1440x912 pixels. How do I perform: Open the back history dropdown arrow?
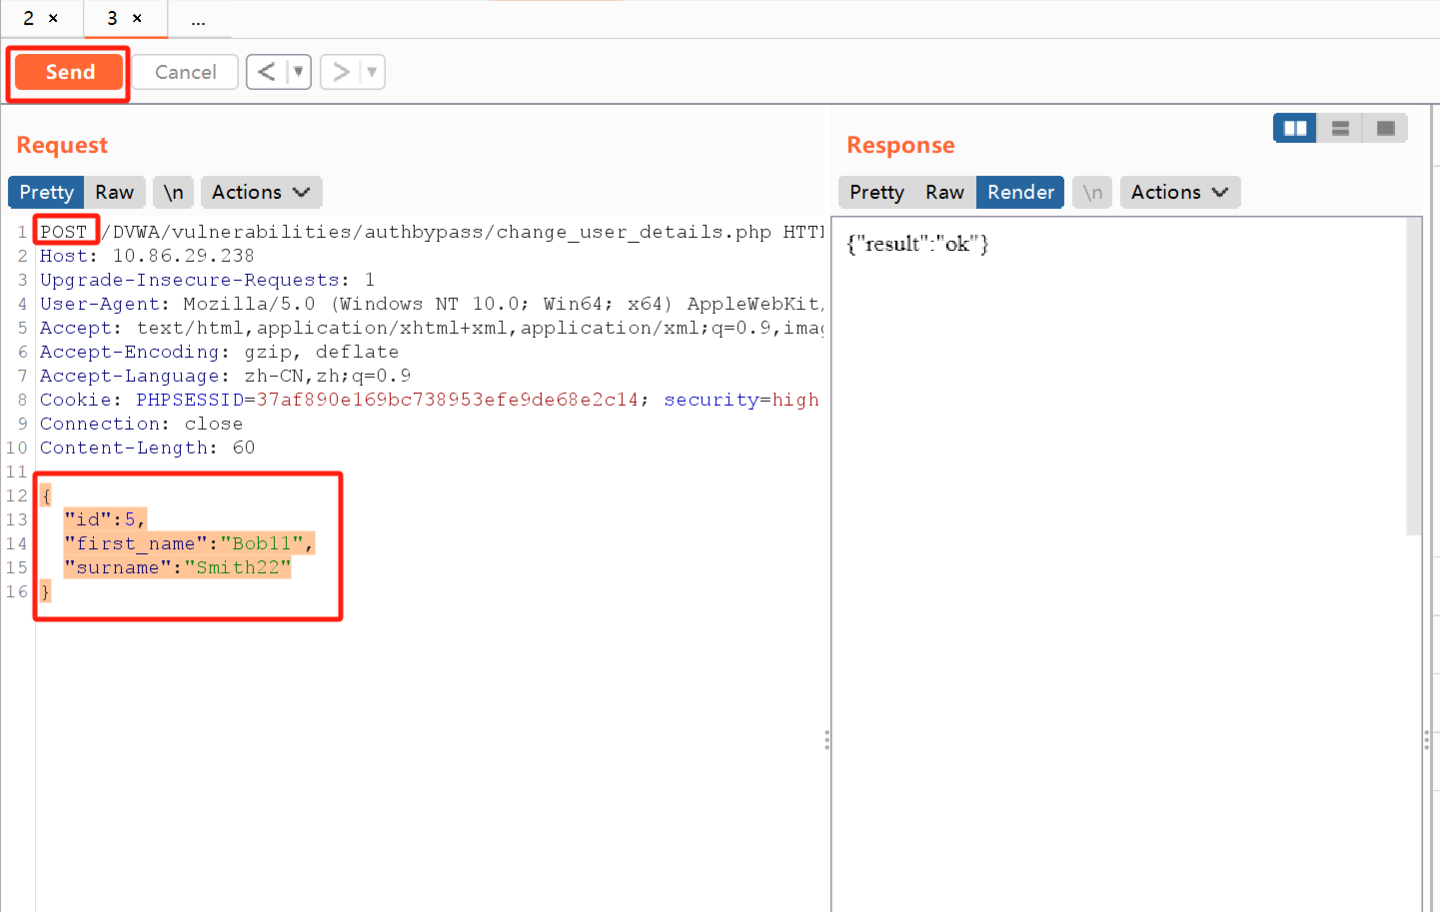point(298,72)
